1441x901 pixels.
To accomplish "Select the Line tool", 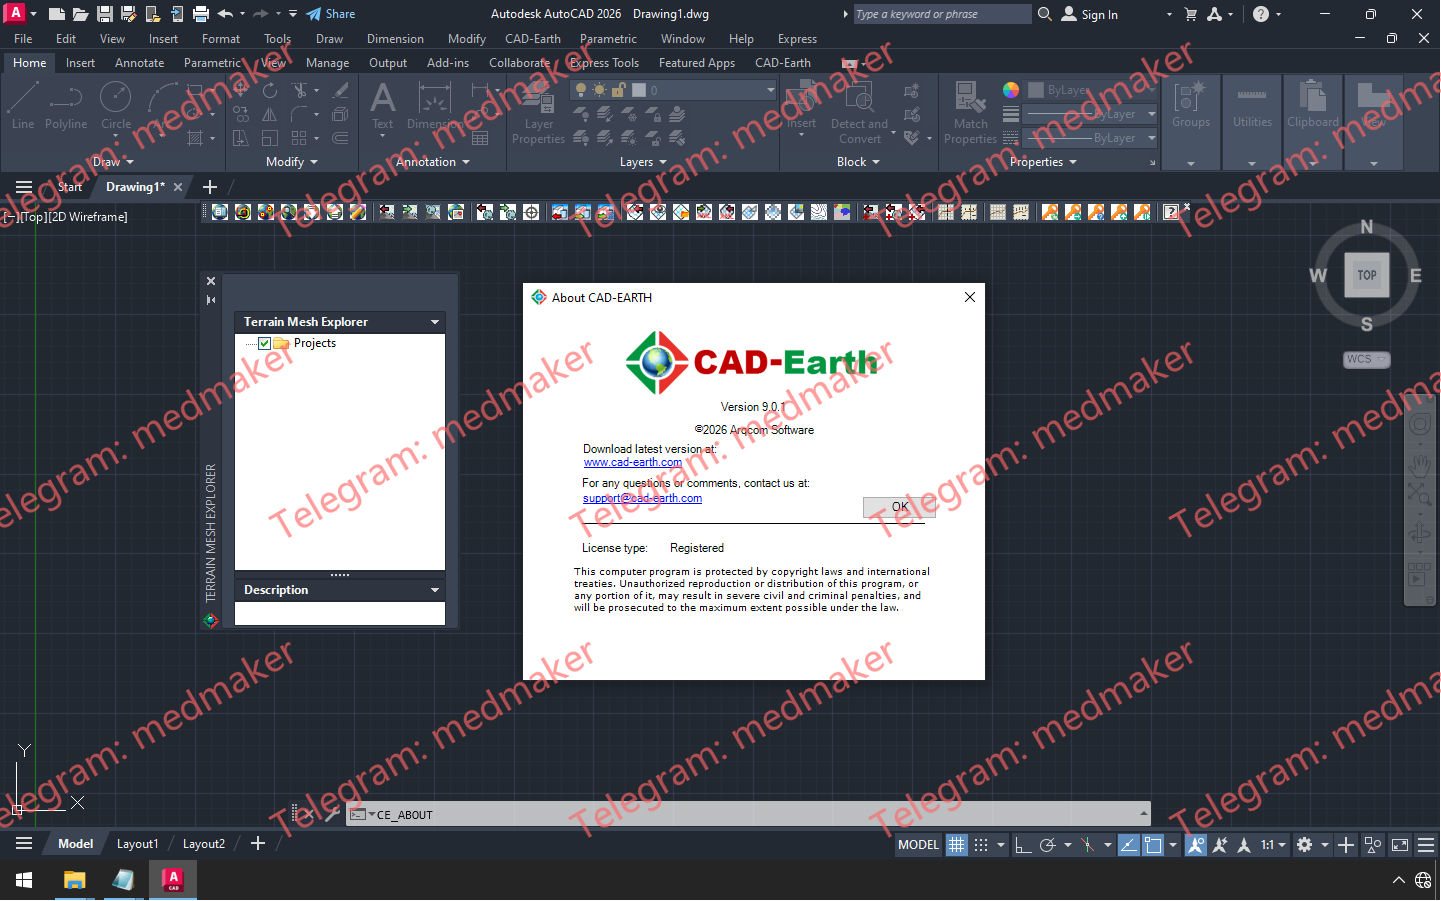I will (22, 105).
